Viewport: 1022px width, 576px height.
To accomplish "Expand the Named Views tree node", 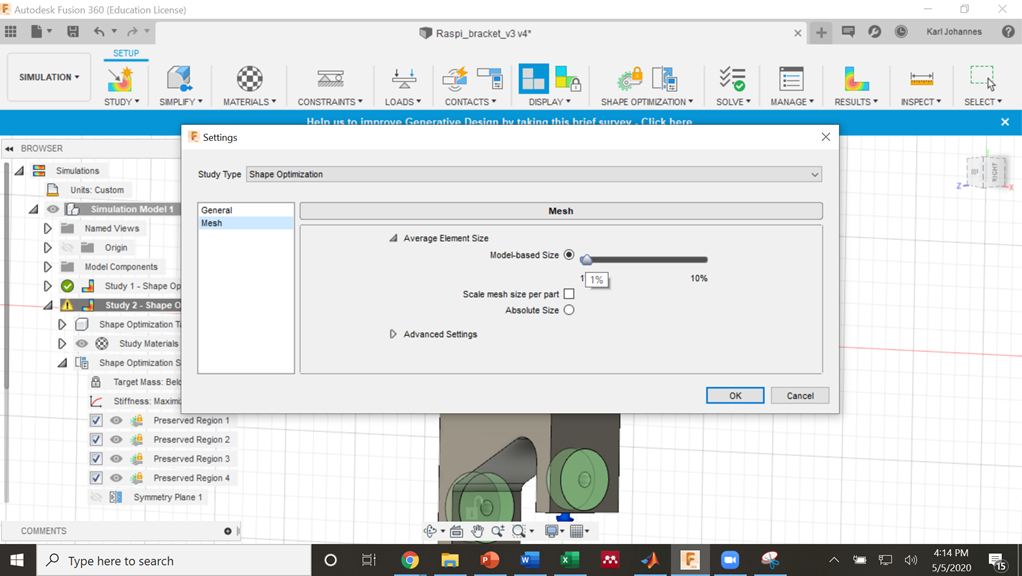I will pos(48,228).
